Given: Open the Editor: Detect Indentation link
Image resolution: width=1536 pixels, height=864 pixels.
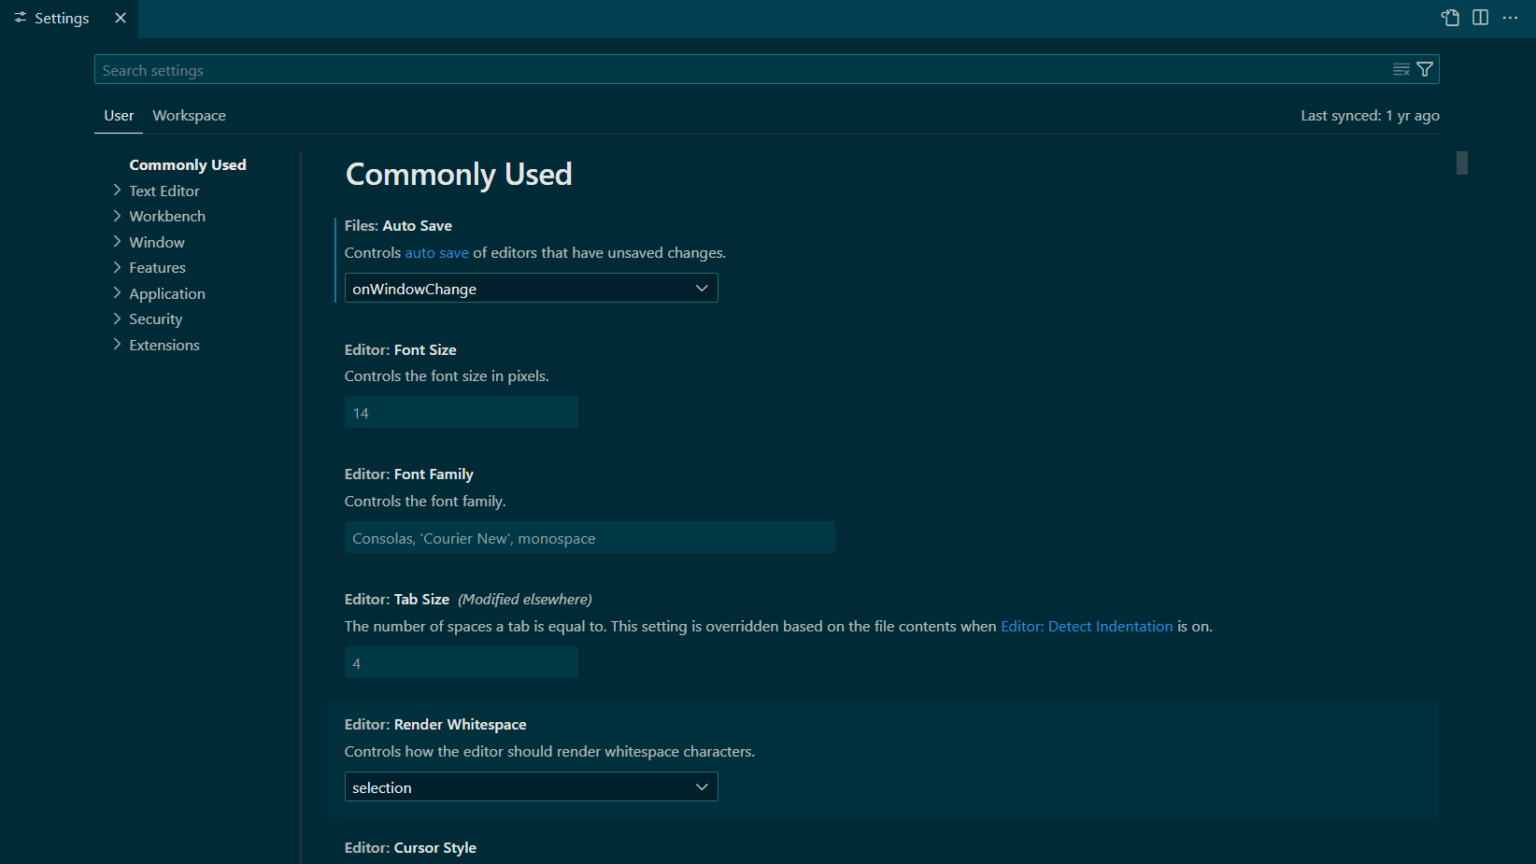Looking at the screenshot, I should click(x=1087, y=626).
